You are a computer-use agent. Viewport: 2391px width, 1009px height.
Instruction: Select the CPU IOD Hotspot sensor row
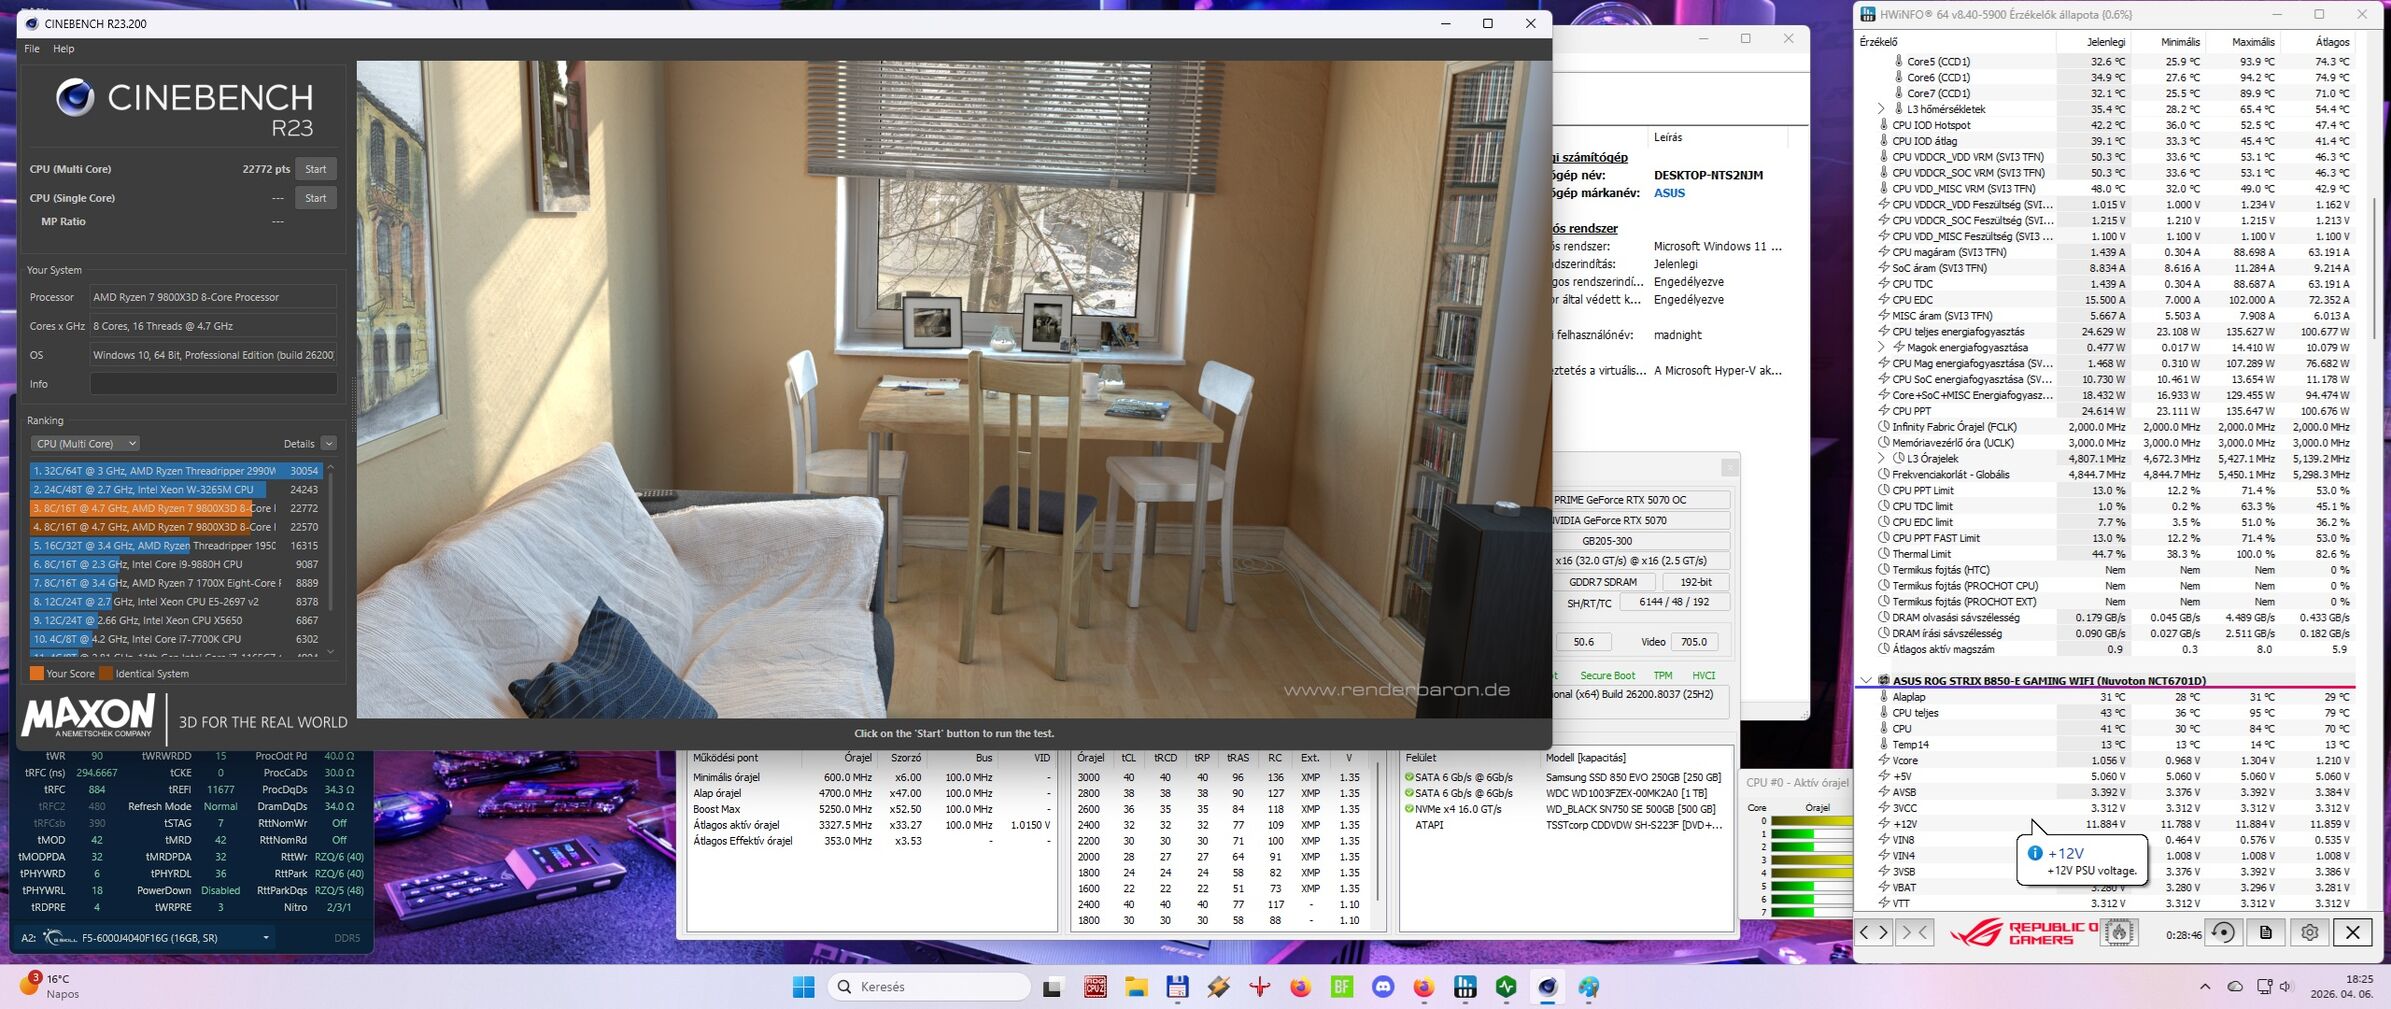2105,125
